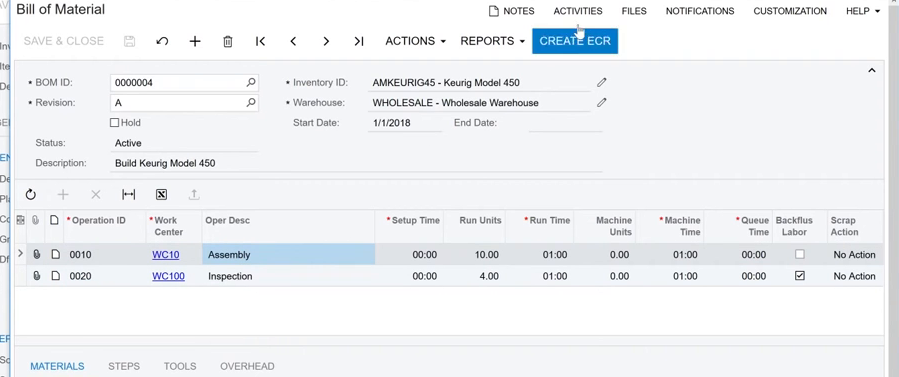The width and height of the screenshot is (899, 377).
Task: Check Backflush Labor for operation 0010
Action: click(800, 254)
